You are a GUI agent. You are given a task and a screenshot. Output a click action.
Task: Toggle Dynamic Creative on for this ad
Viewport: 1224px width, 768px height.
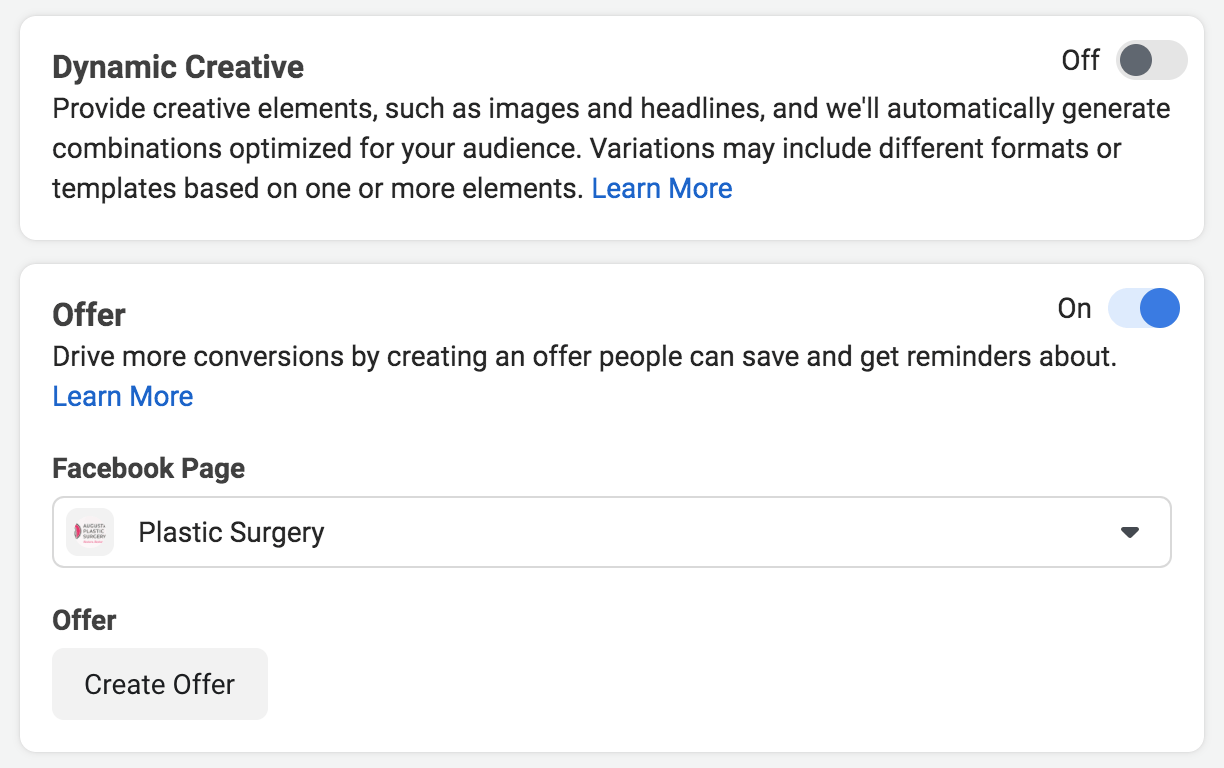coord(1150,60)
